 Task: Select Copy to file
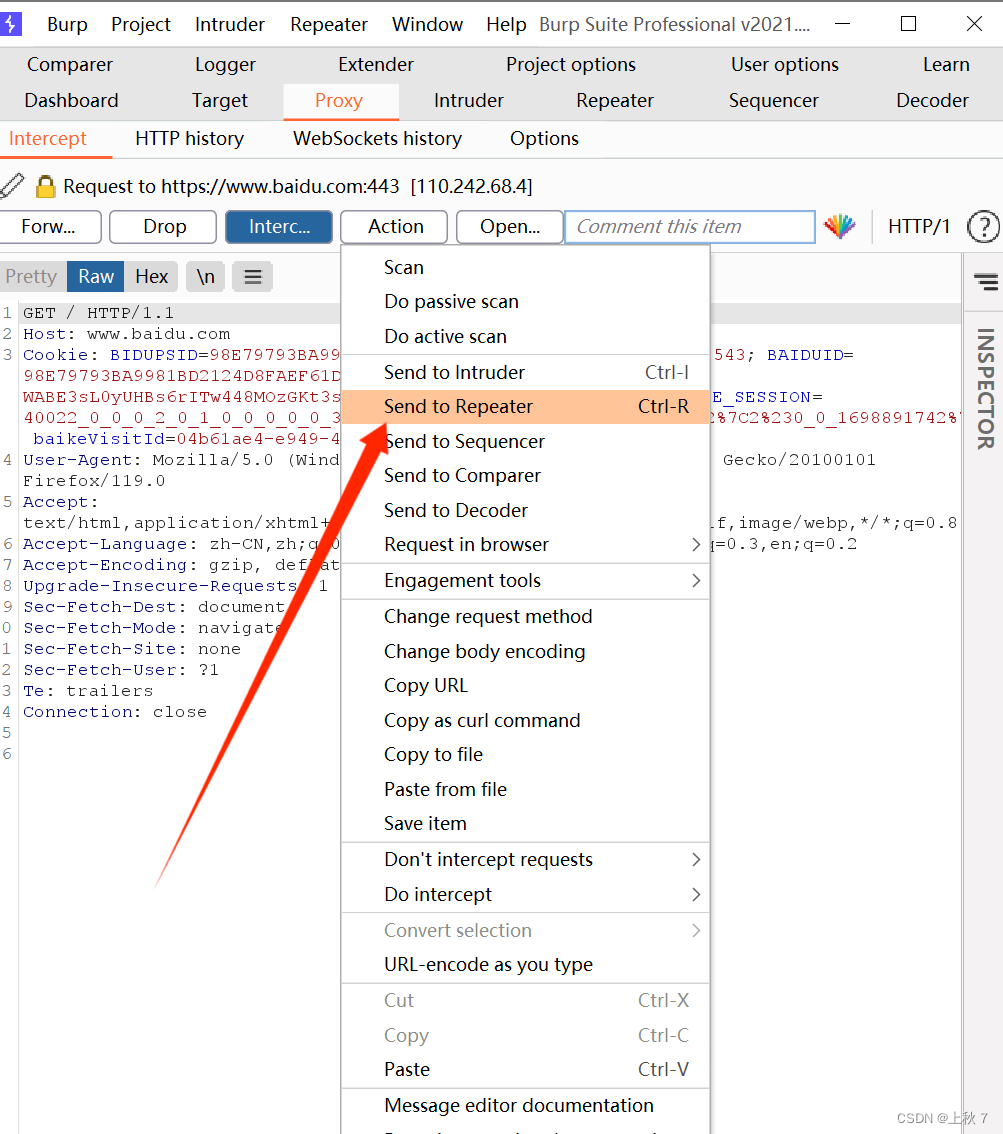(x=525, y=755)
